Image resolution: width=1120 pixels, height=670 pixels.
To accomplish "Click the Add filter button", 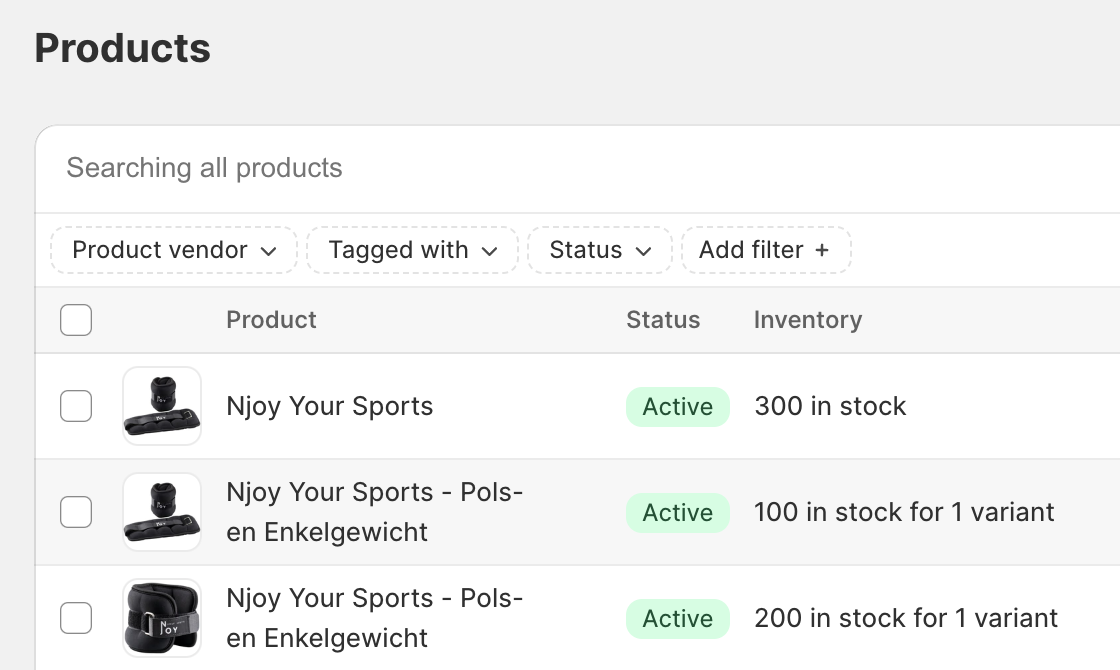I will tap(765, 250).
